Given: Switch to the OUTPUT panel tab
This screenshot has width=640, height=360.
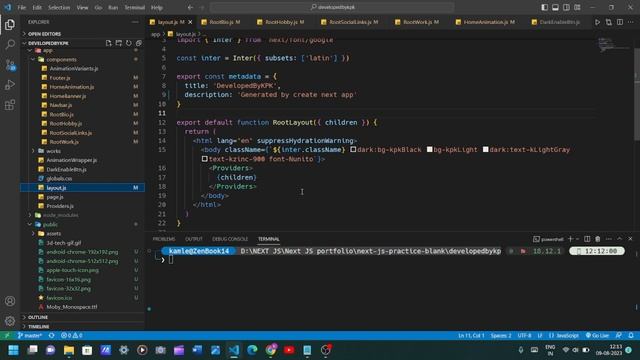Looking at the screenshot, I should (194, 239).
